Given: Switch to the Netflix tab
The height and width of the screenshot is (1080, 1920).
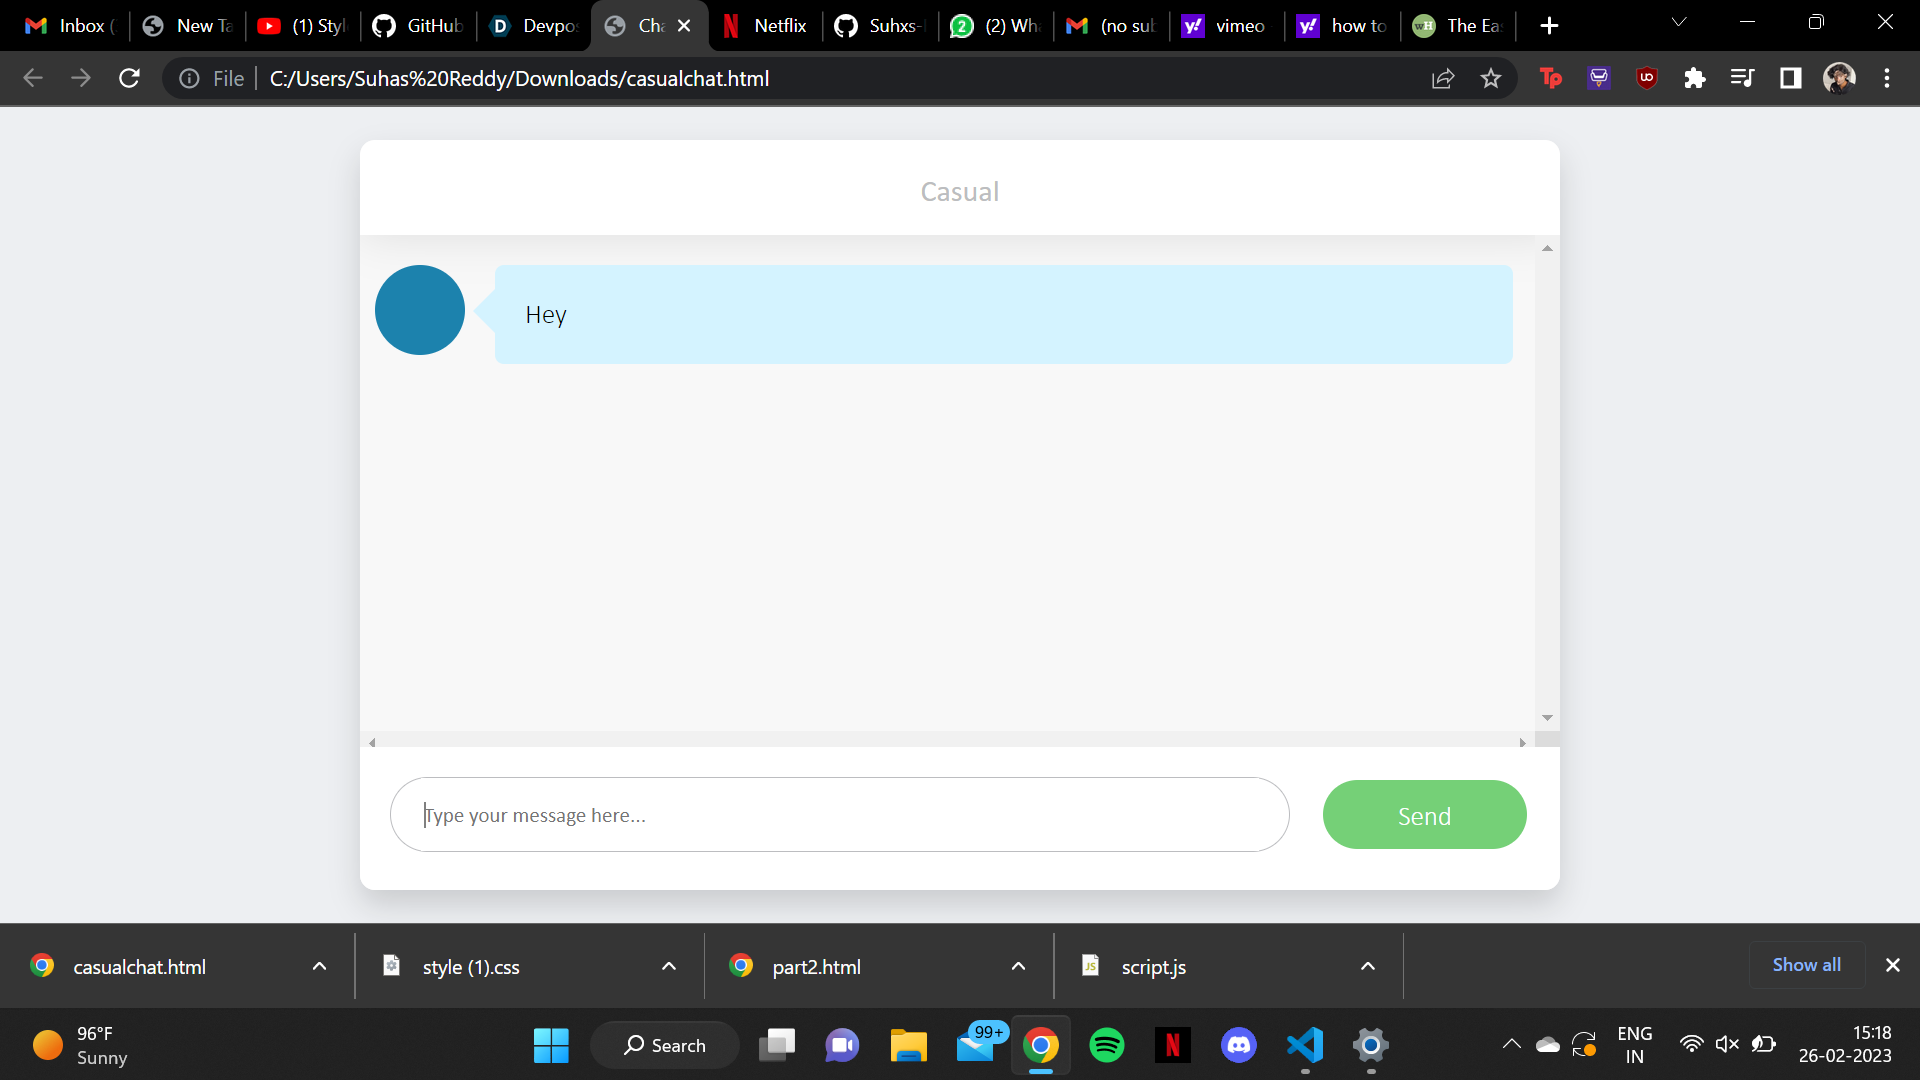Looking at the screenshot, I should click(766, 26).
